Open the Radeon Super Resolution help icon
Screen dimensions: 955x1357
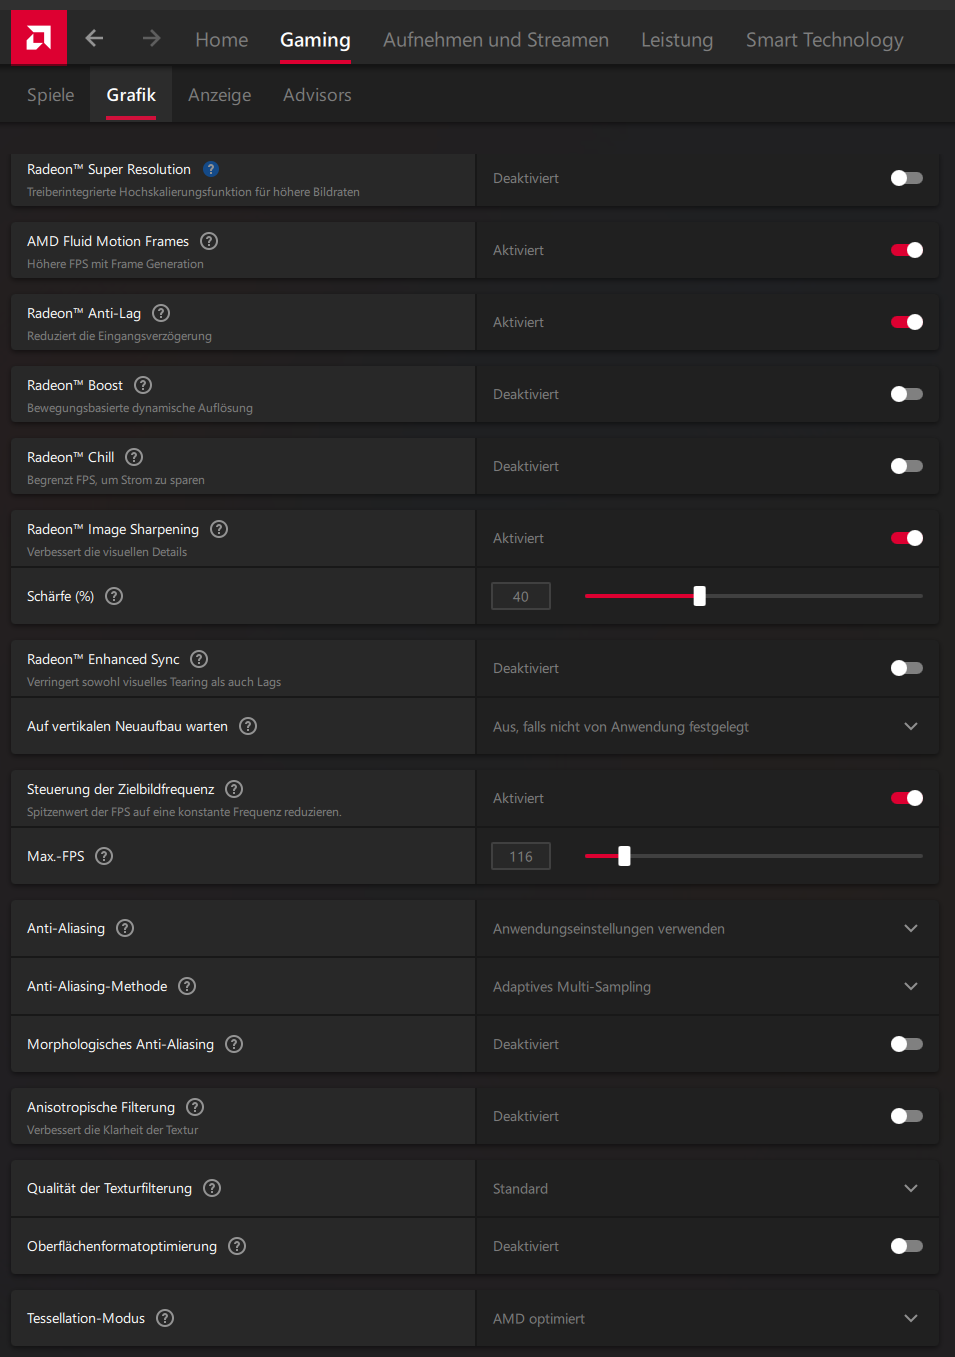pos(211,169)
